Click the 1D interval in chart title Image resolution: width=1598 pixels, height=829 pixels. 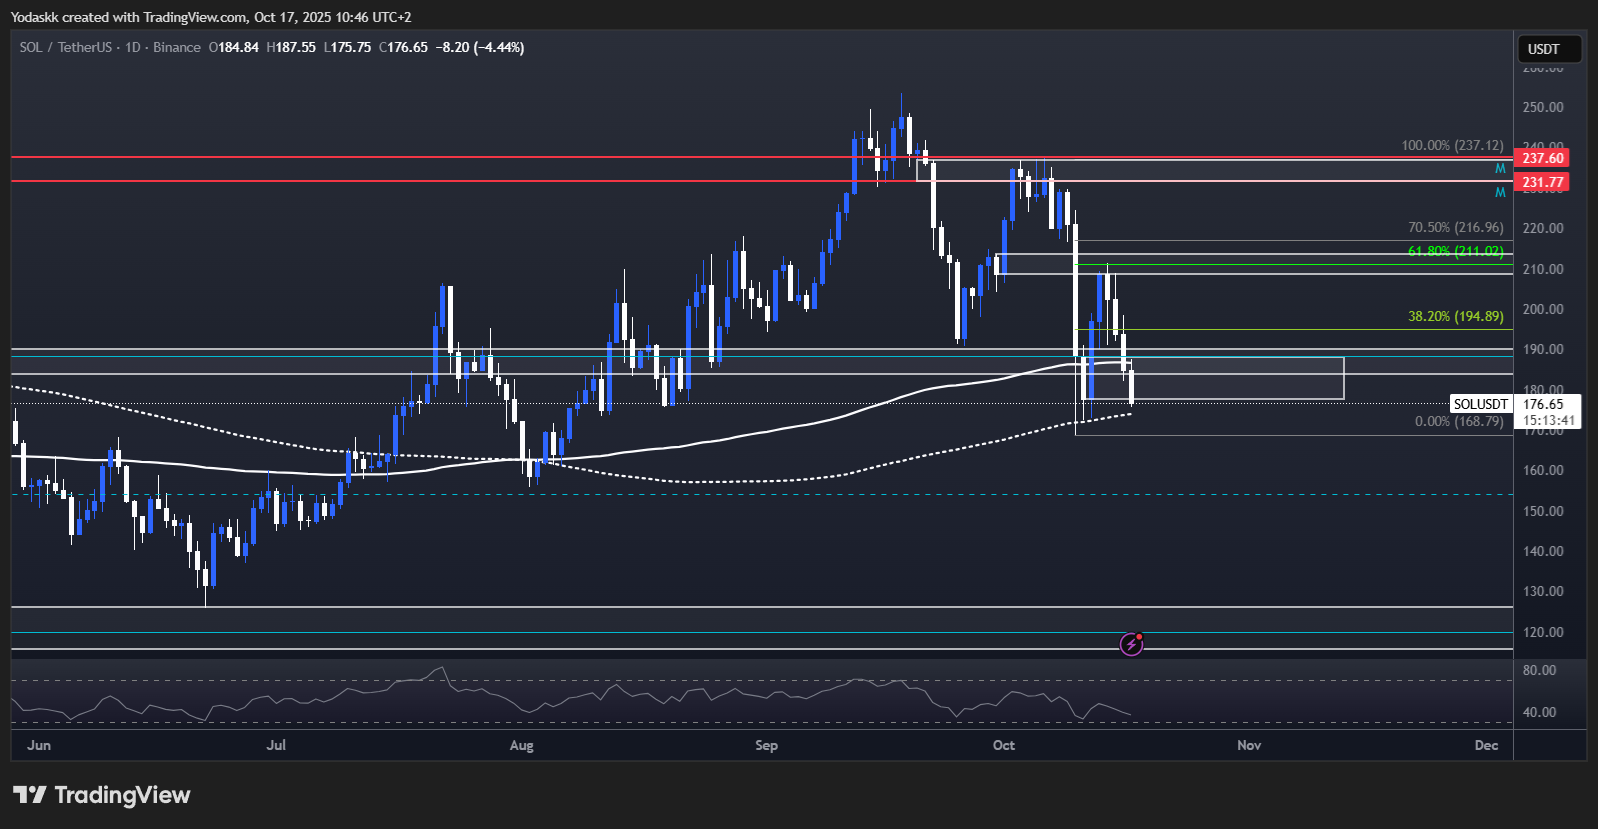click(132, 47)
